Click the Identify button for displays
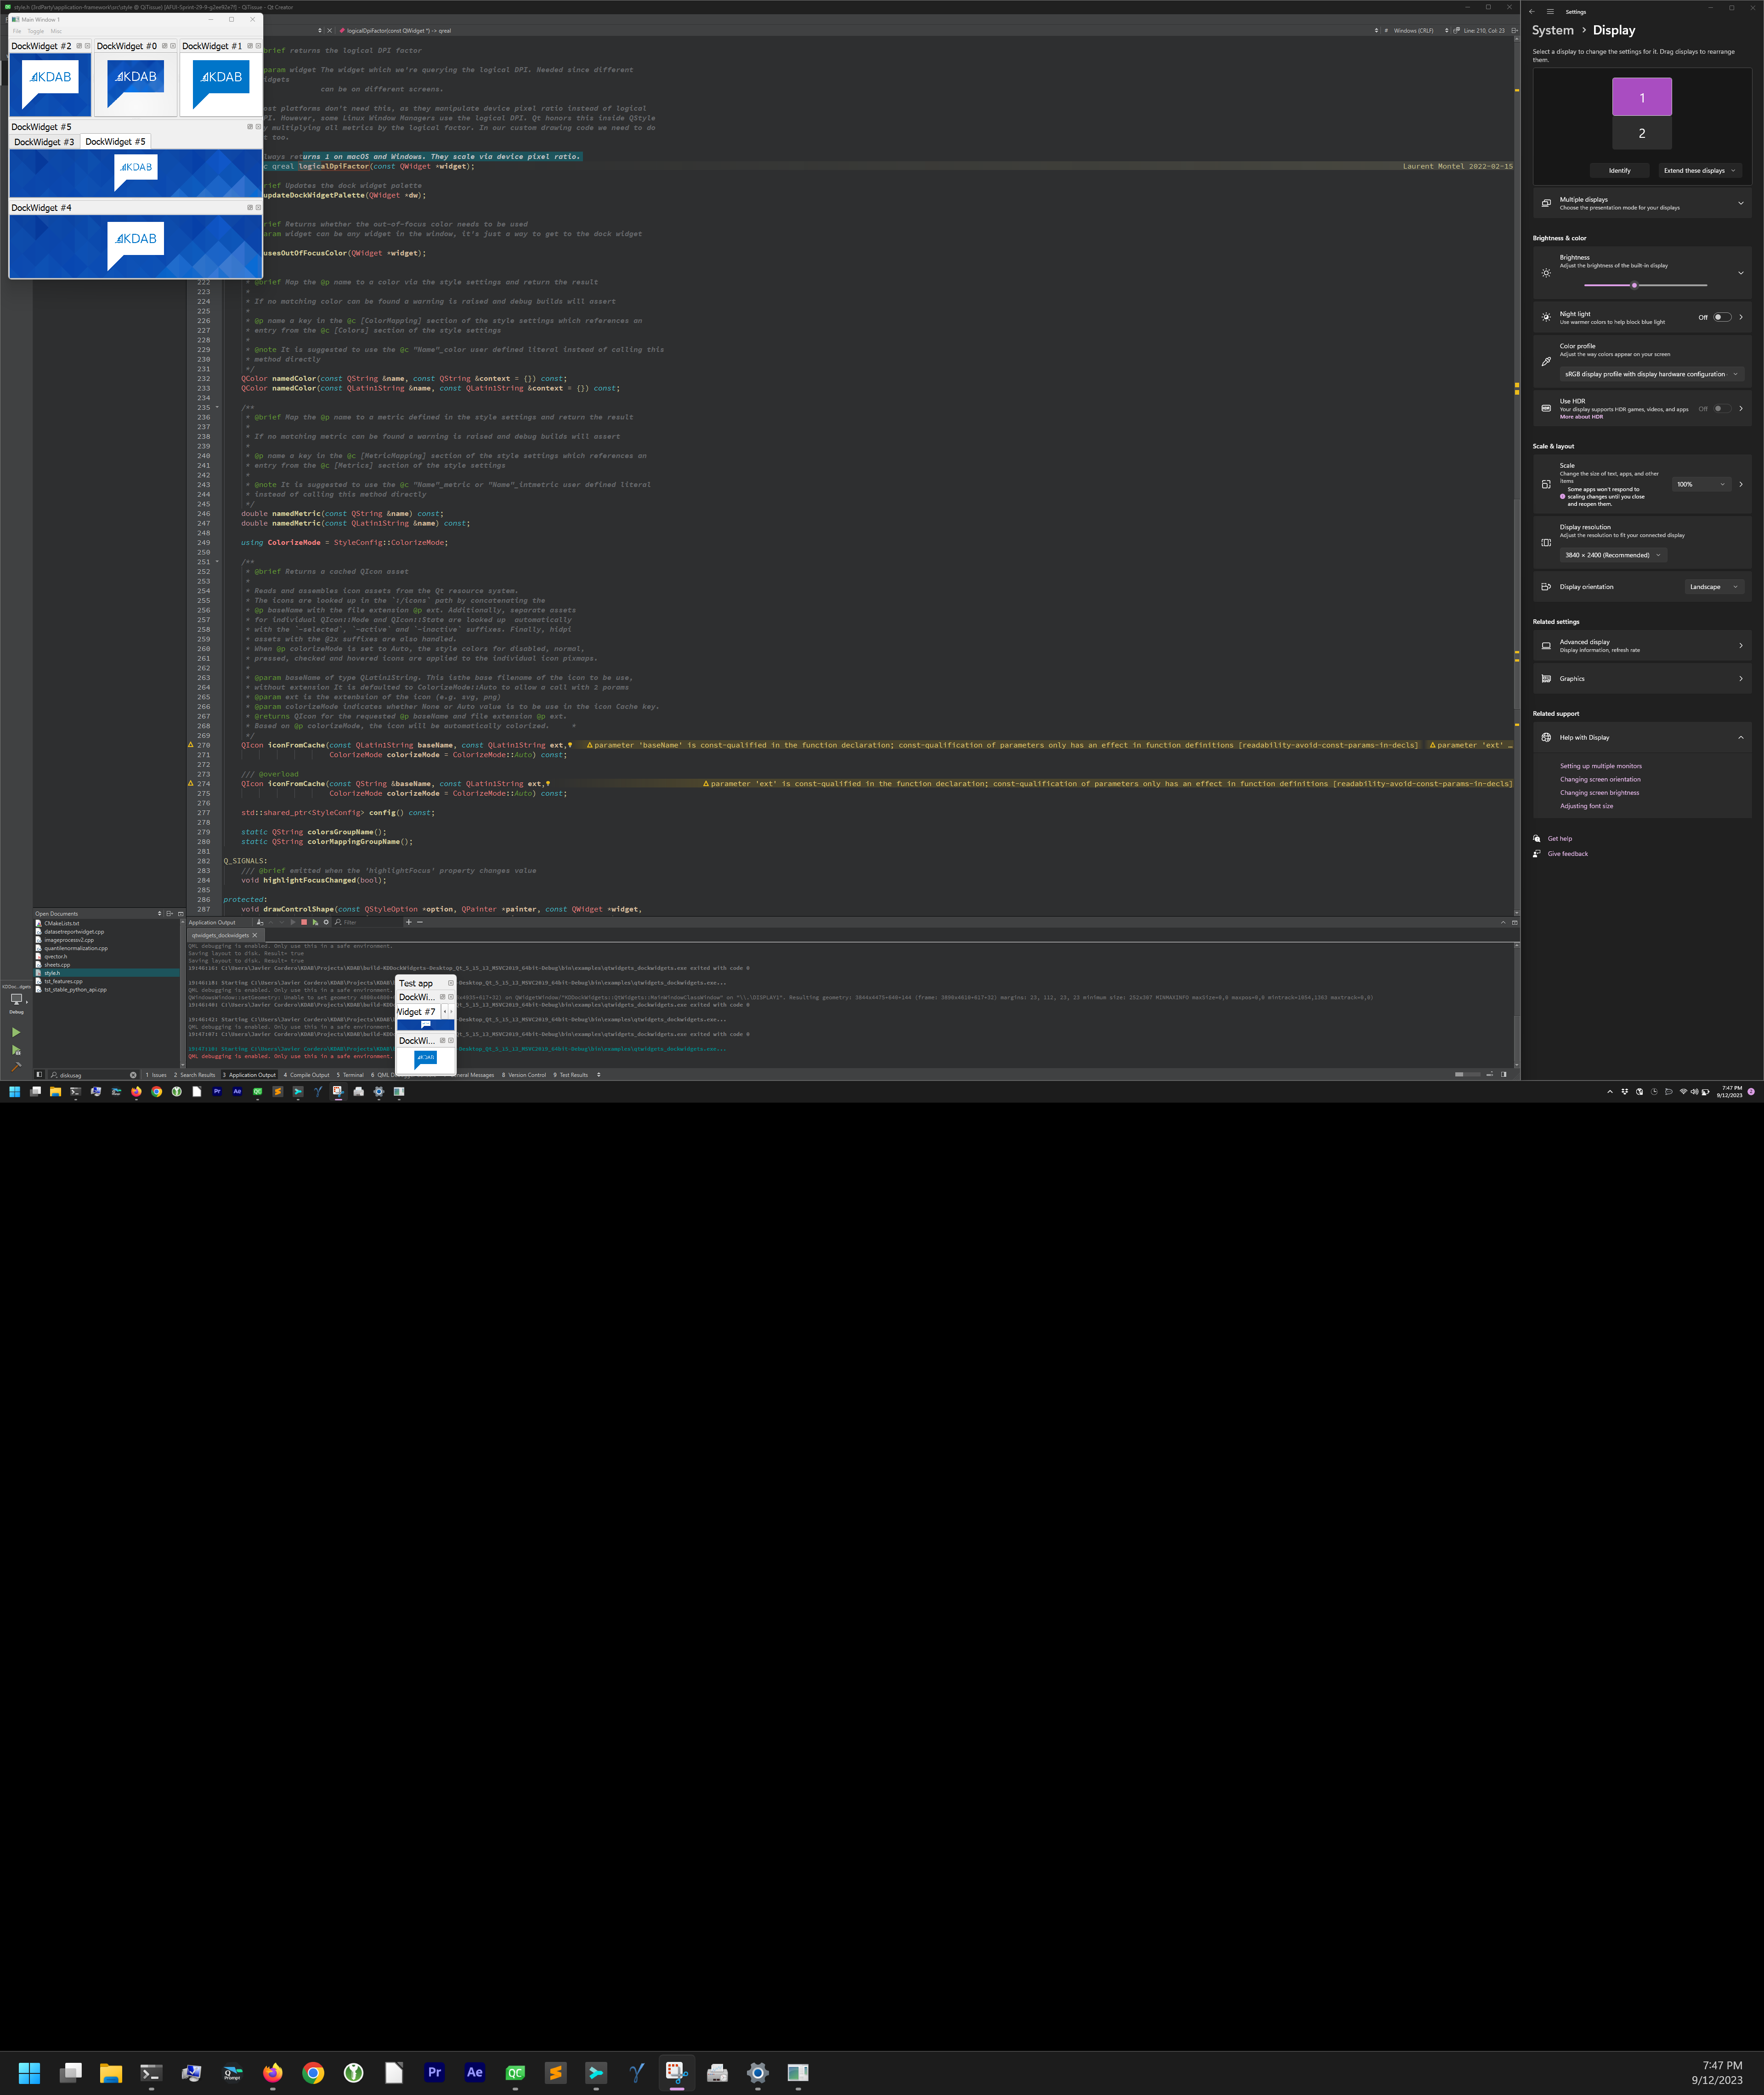This screenshot has width=1764, height=2095. click(x=1620, y=170)
